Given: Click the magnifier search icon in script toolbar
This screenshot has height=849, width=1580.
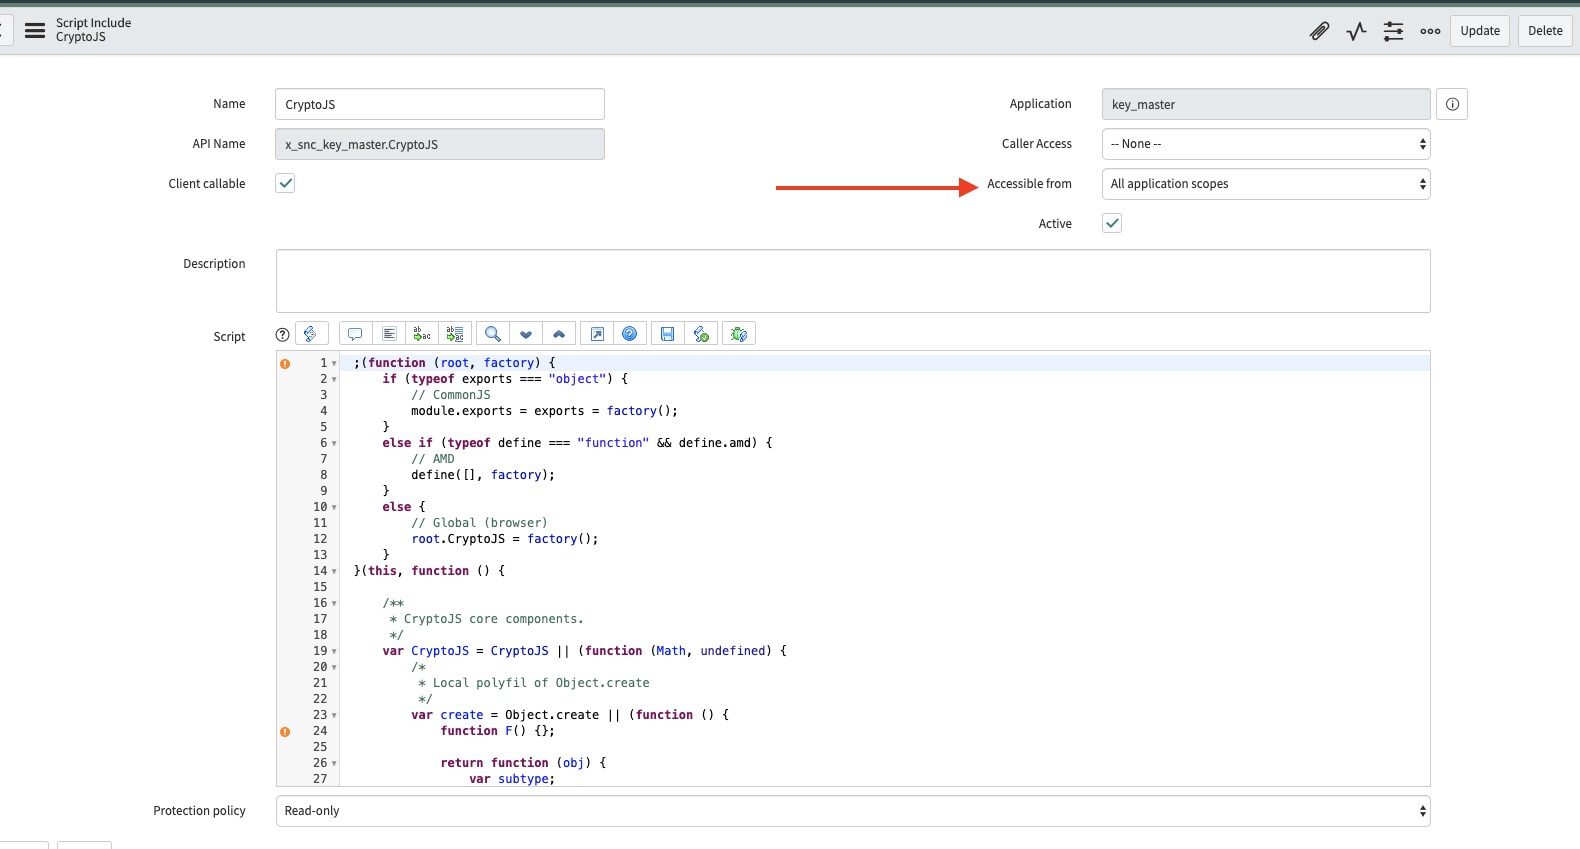Looking at the screenshot, I should tap(492, 334).
